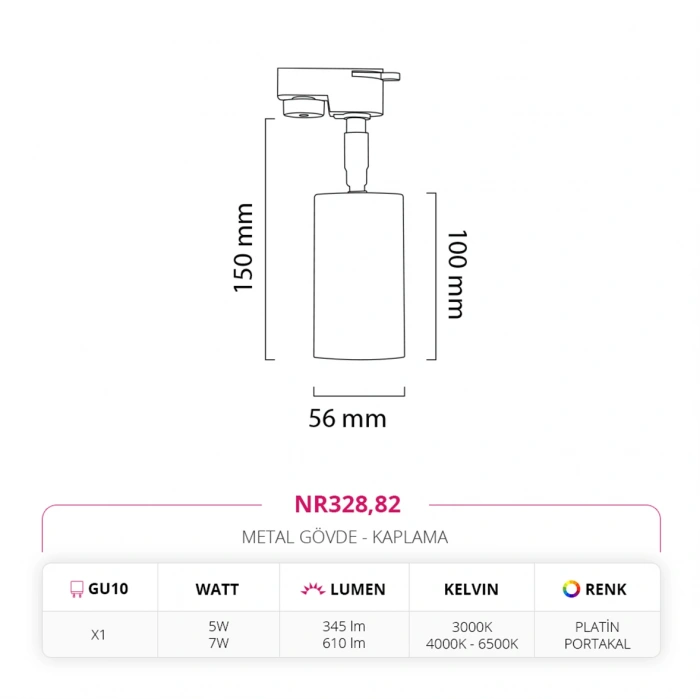
Task: Click the RENK color wheel icon
Action: (x=571, y=589)
